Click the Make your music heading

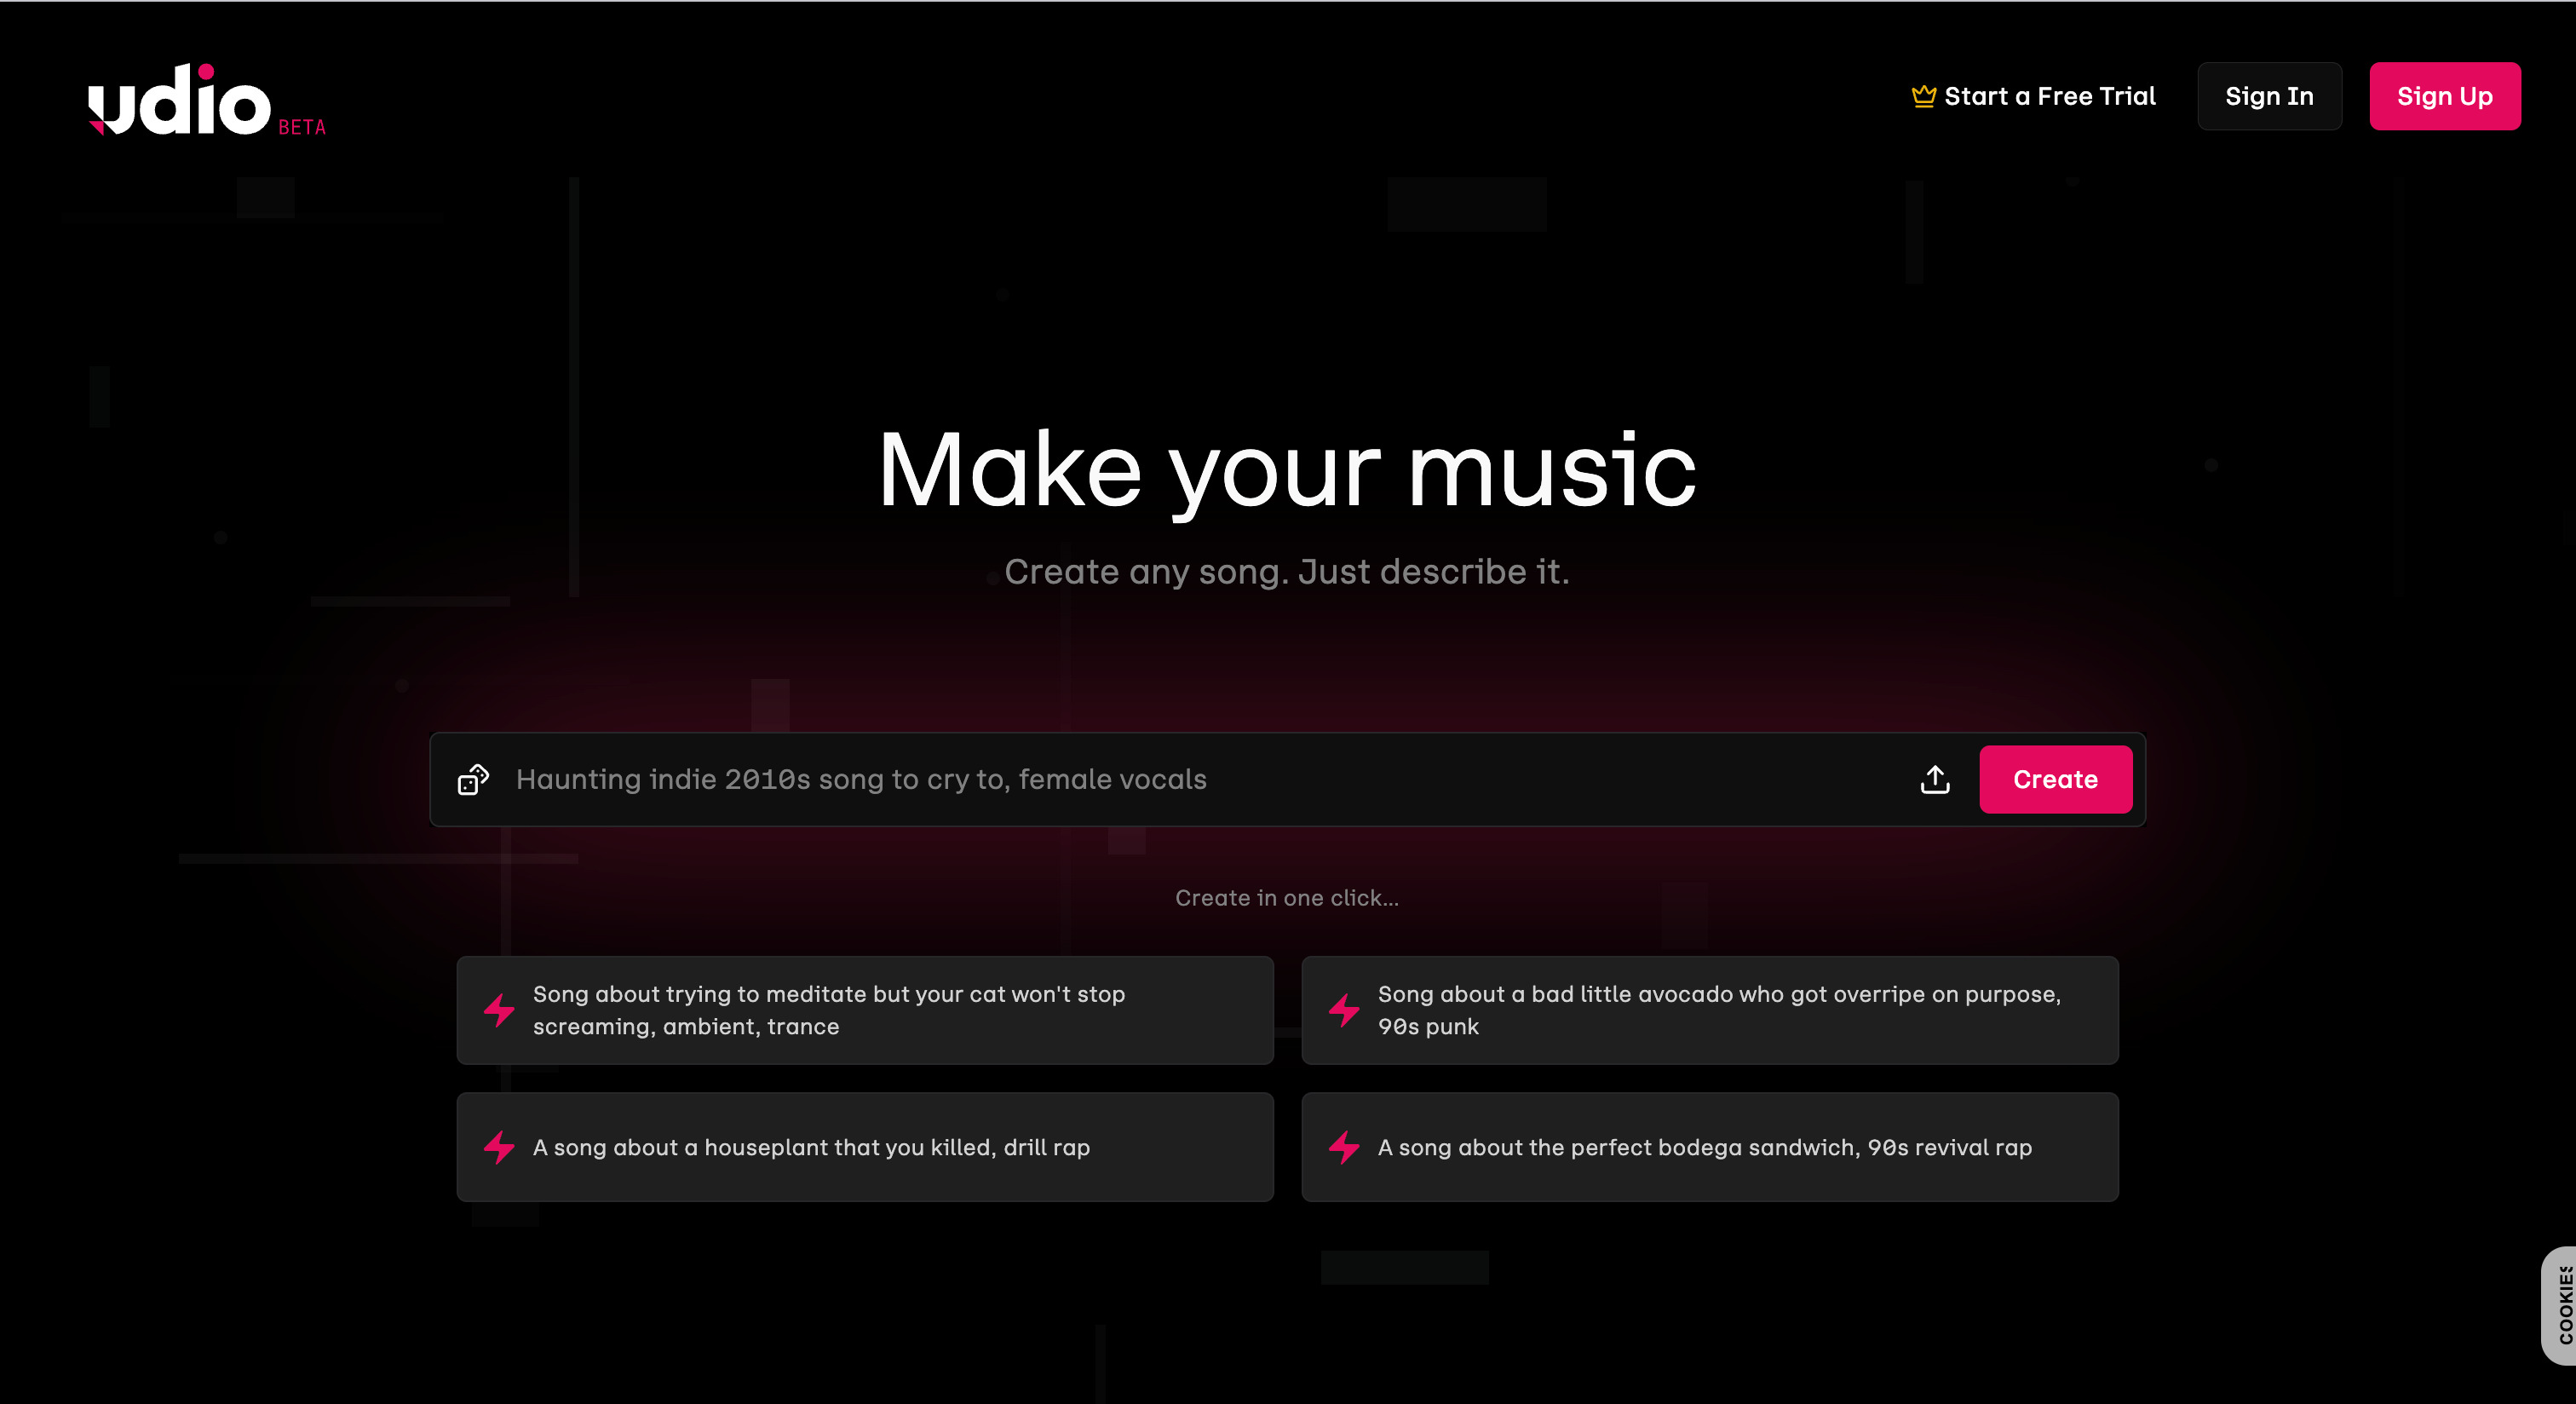coord(1288,470)
